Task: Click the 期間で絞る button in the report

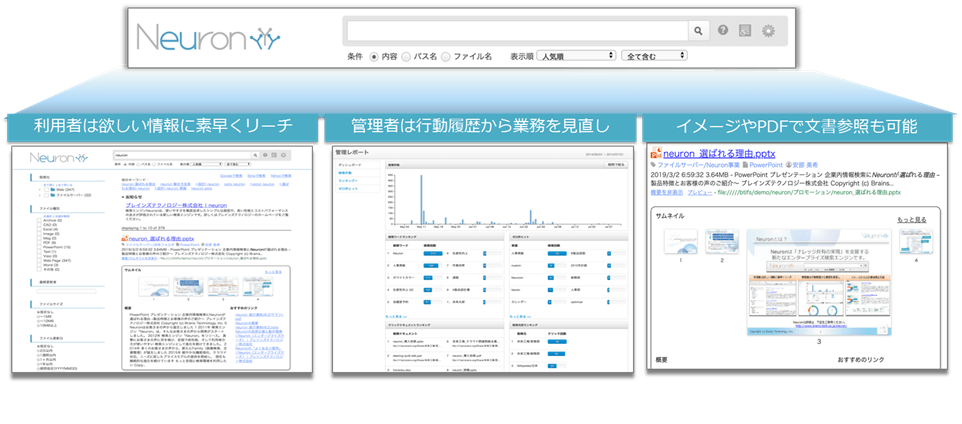Action: [x=615, y=165]
